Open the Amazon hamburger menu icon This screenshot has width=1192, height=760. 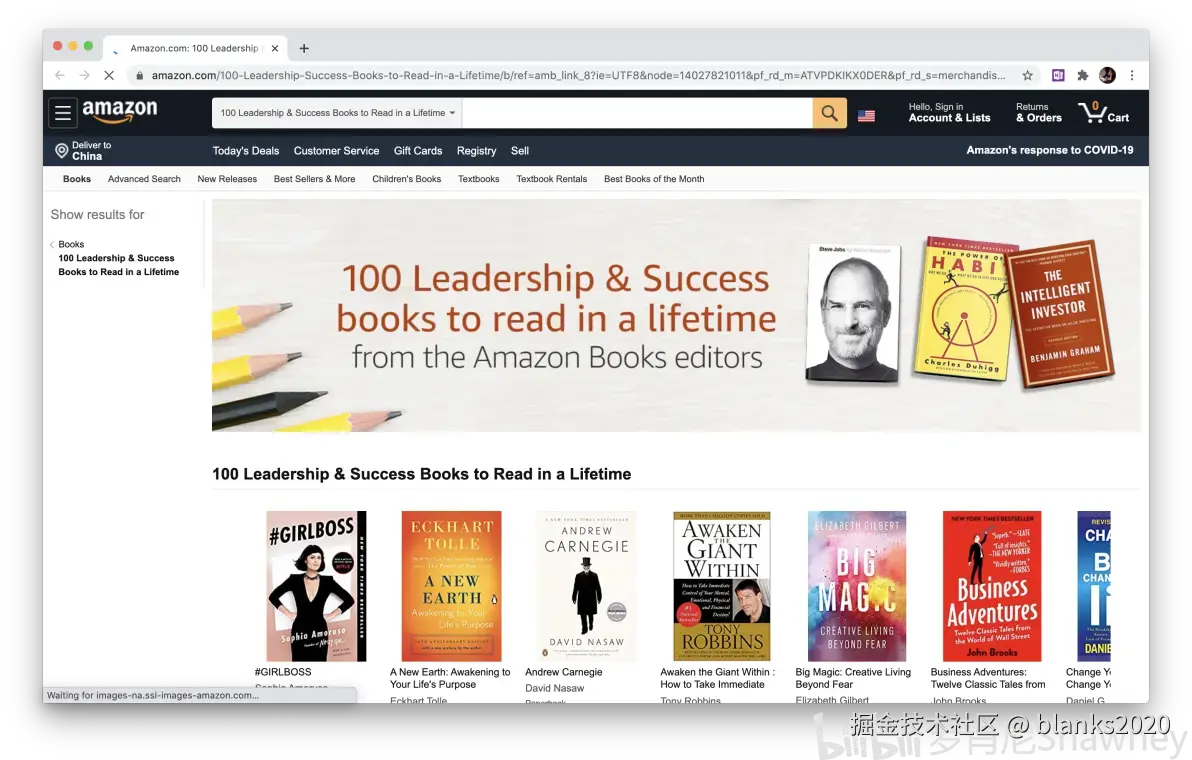point(63,113)
